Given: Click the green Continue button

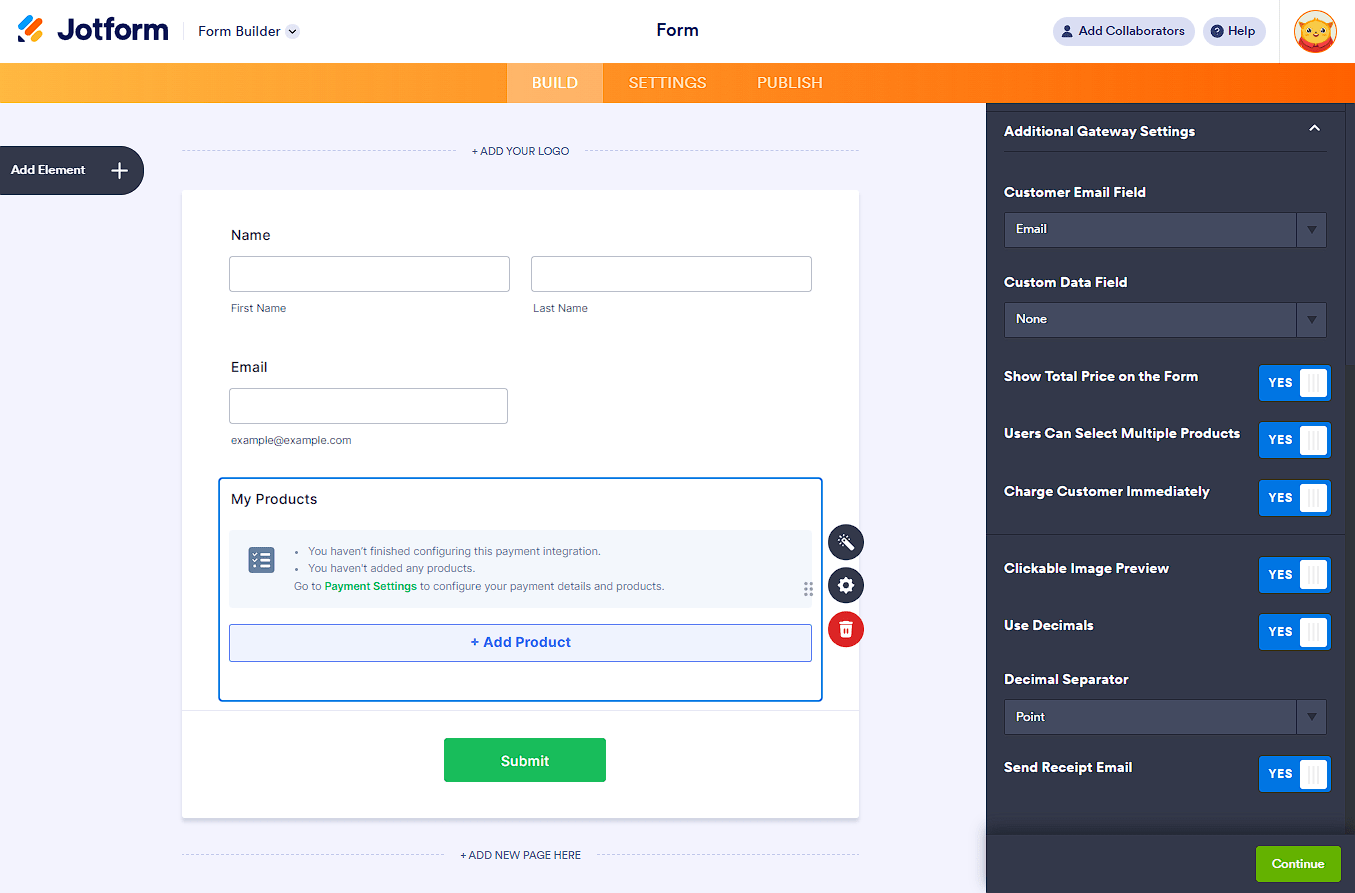Looking at the screenshot, I should [1297, 863].
